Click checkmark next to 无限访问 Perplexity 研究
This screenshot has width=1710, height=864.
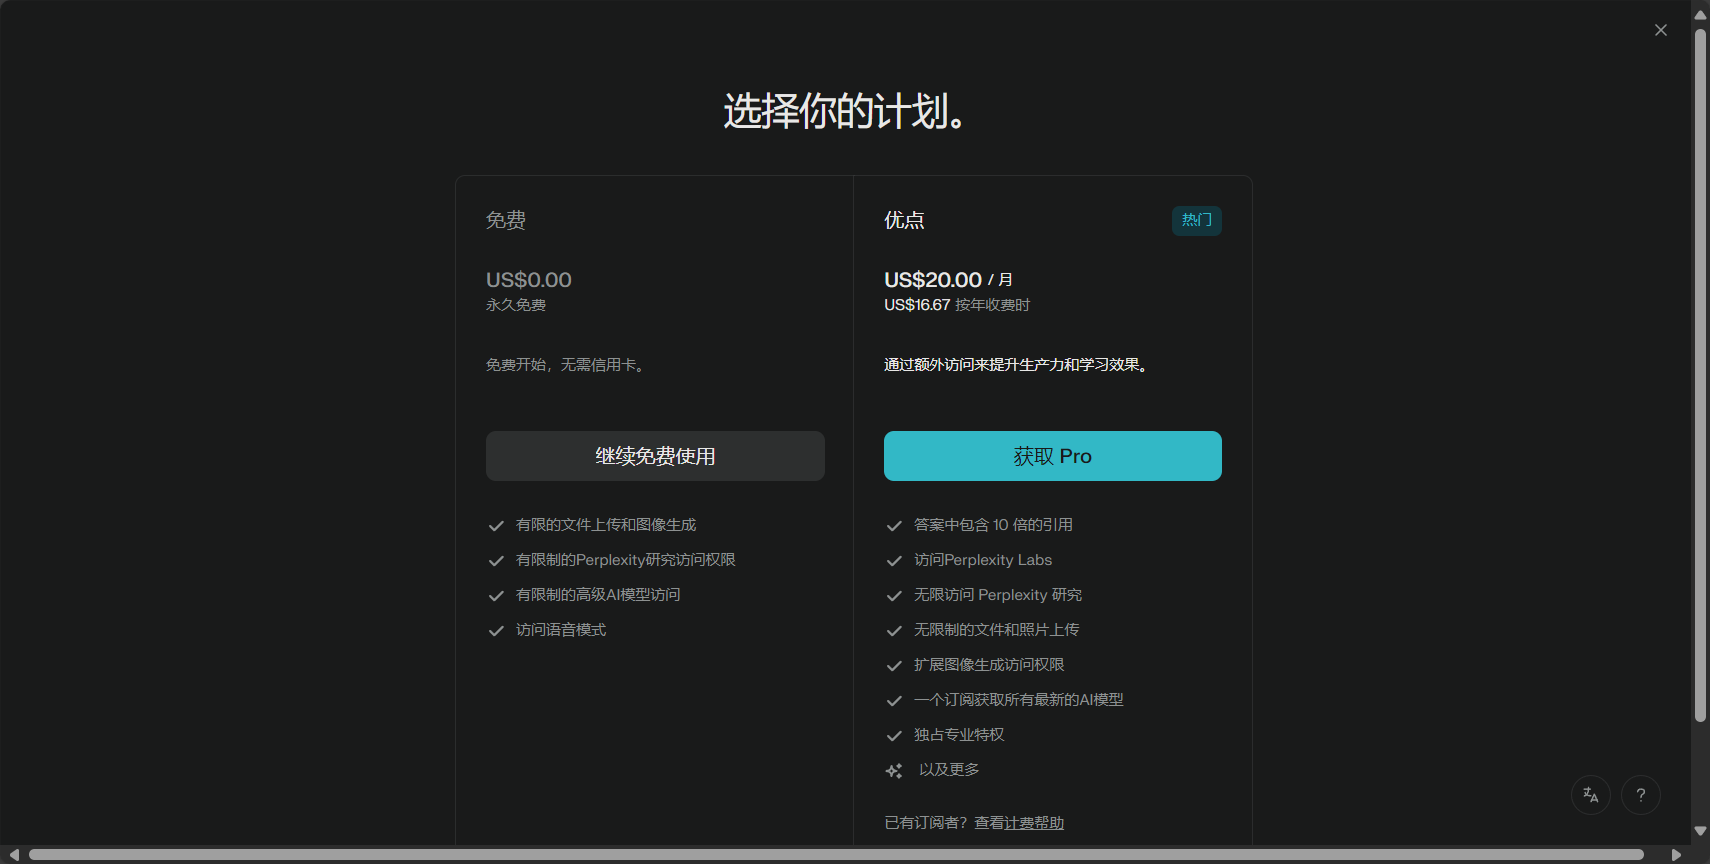coord(894,595)
